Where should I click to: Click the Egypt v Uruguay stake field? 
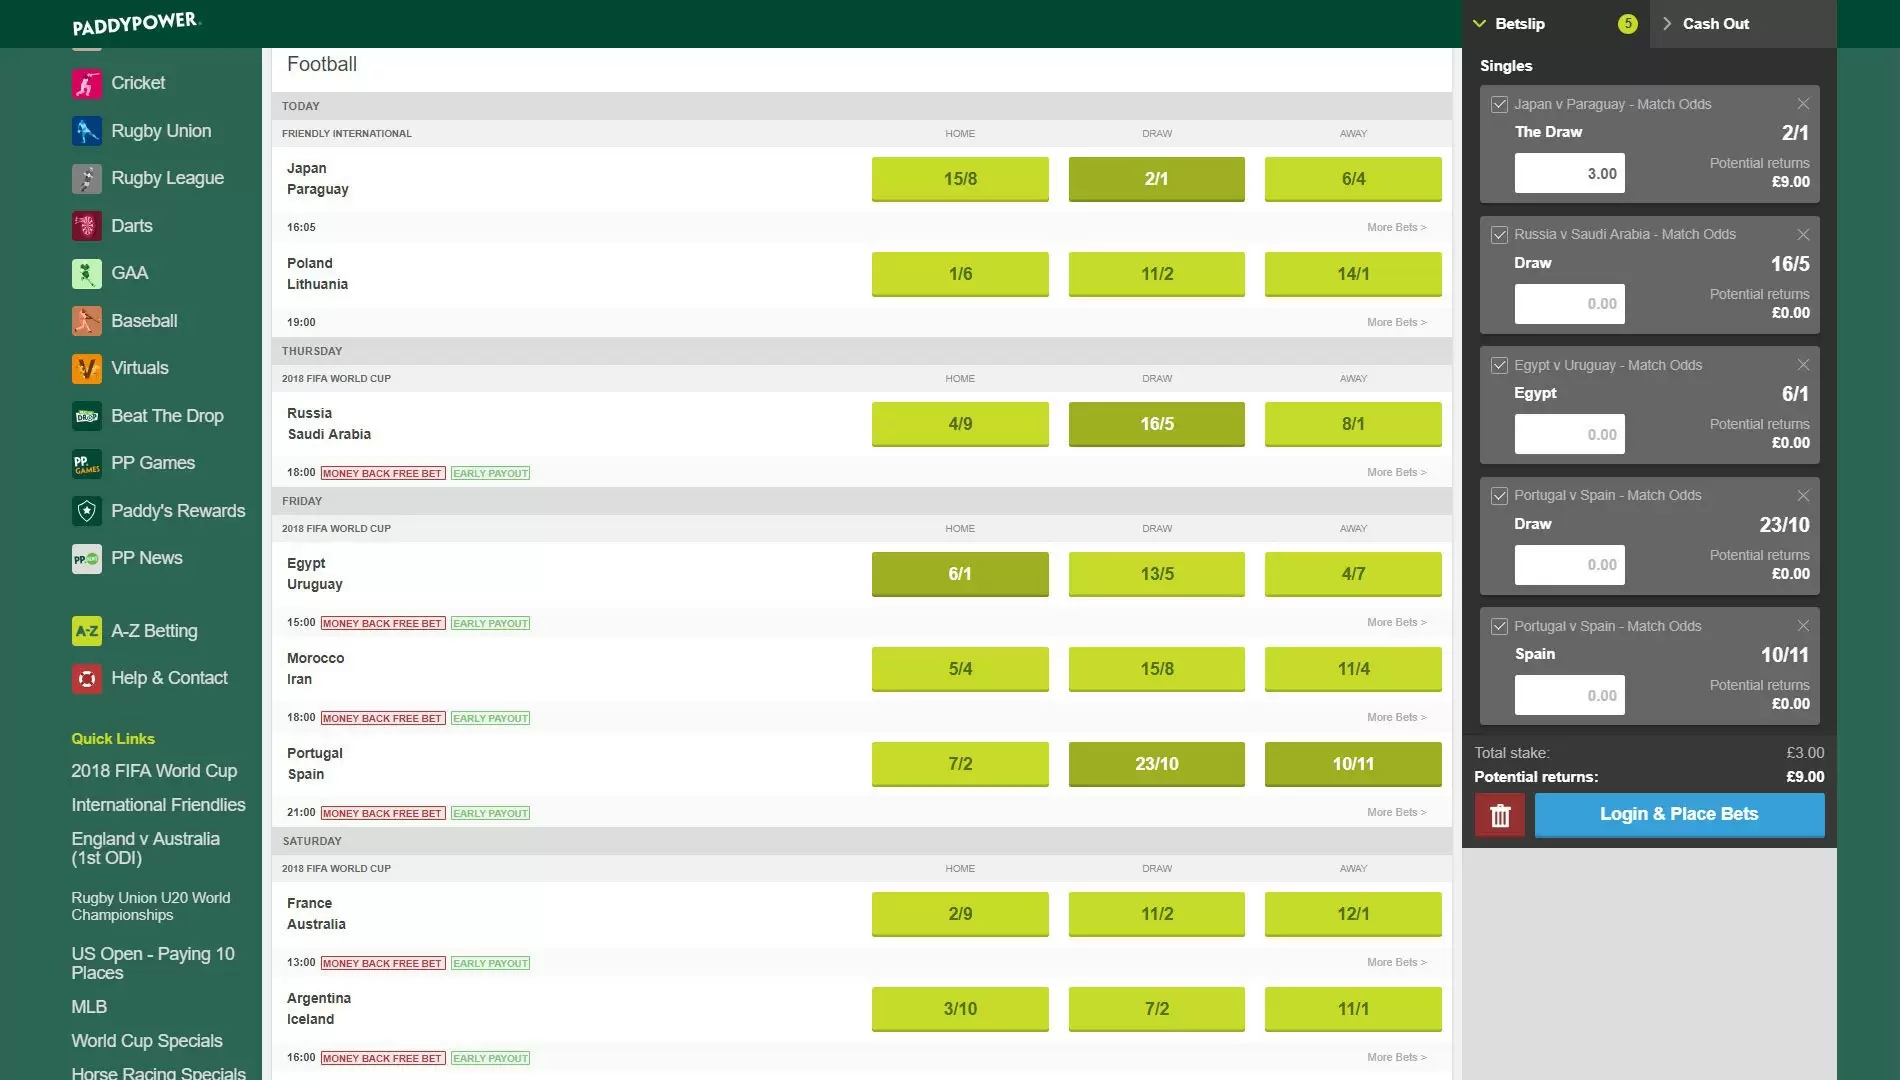click(1569, 435)
